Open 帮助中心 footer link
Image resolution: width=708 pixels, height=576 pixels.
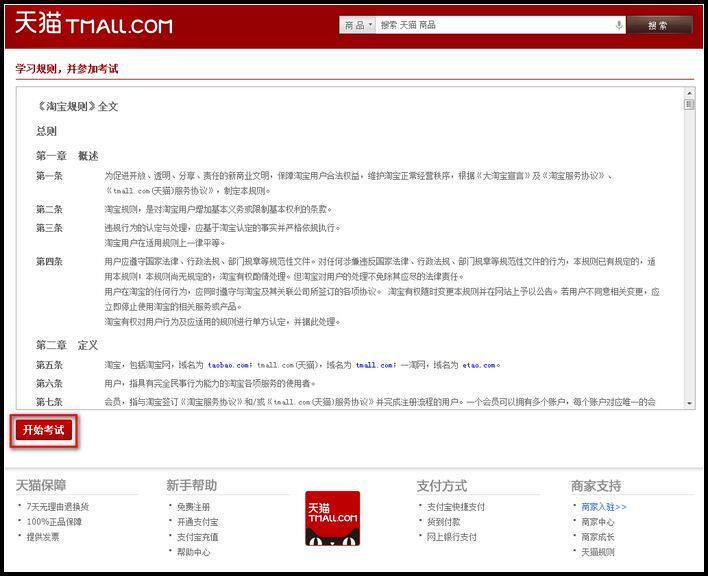pyautogui.click(x=193, y=552)
